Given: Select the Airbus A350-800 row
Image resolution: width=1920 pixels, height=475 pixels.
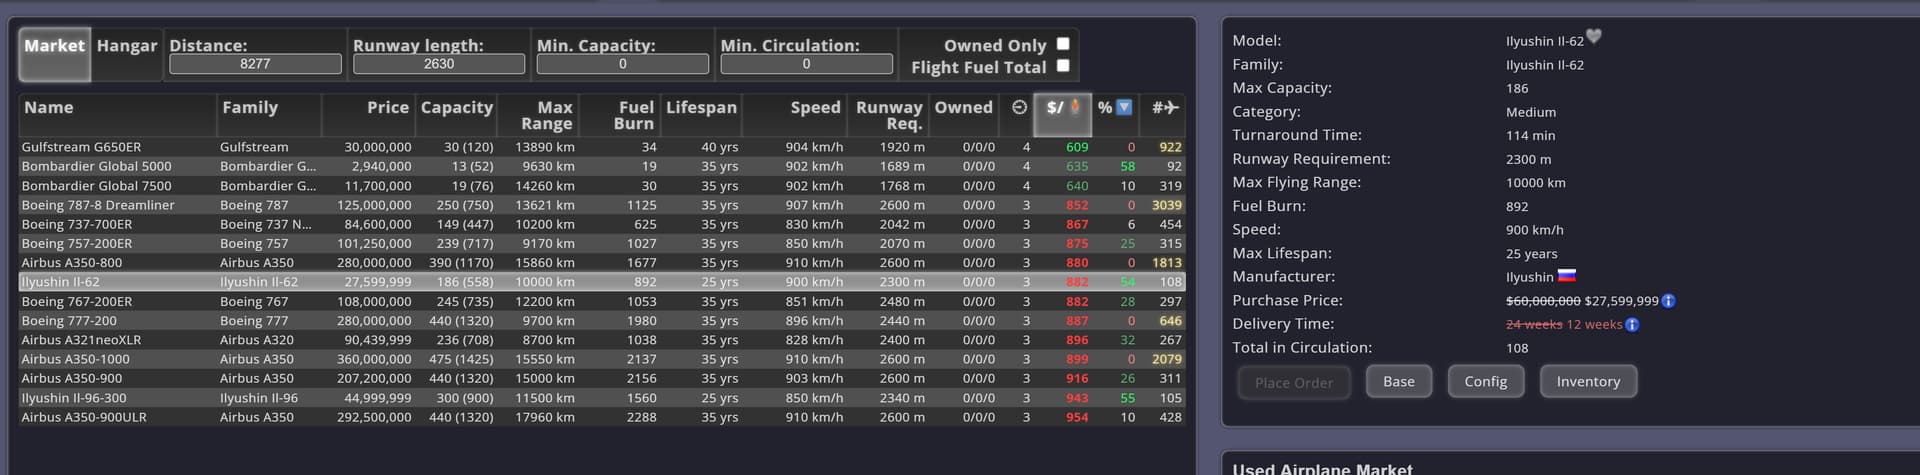Looking at the screenshot, I should pos(602,263).
